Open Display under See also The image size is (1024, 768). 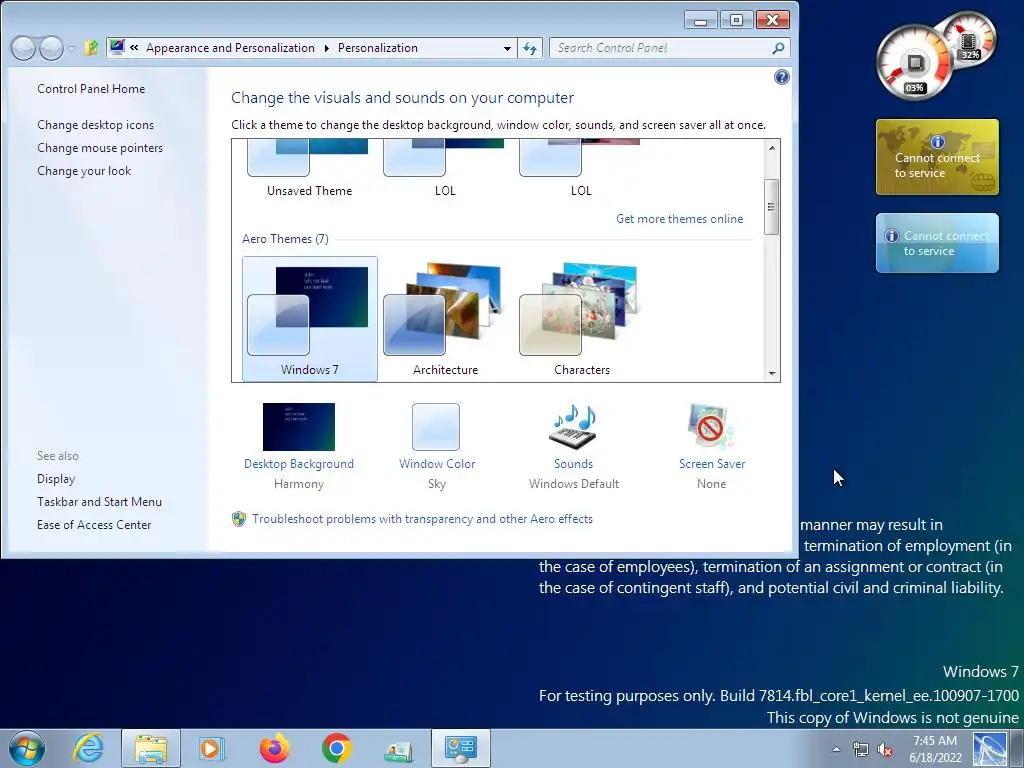point(56,479)
